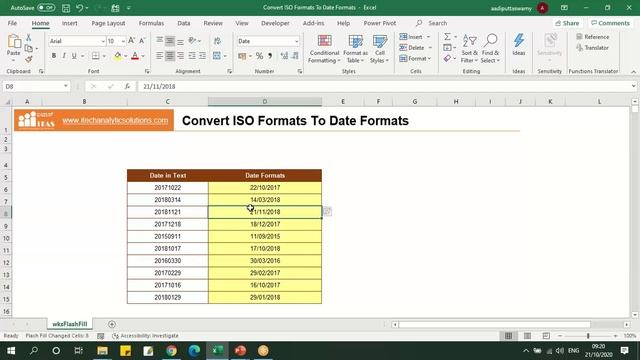The image size is (640, 360).
Task: Click the AutoSum sigma icon
Action: 447,37
